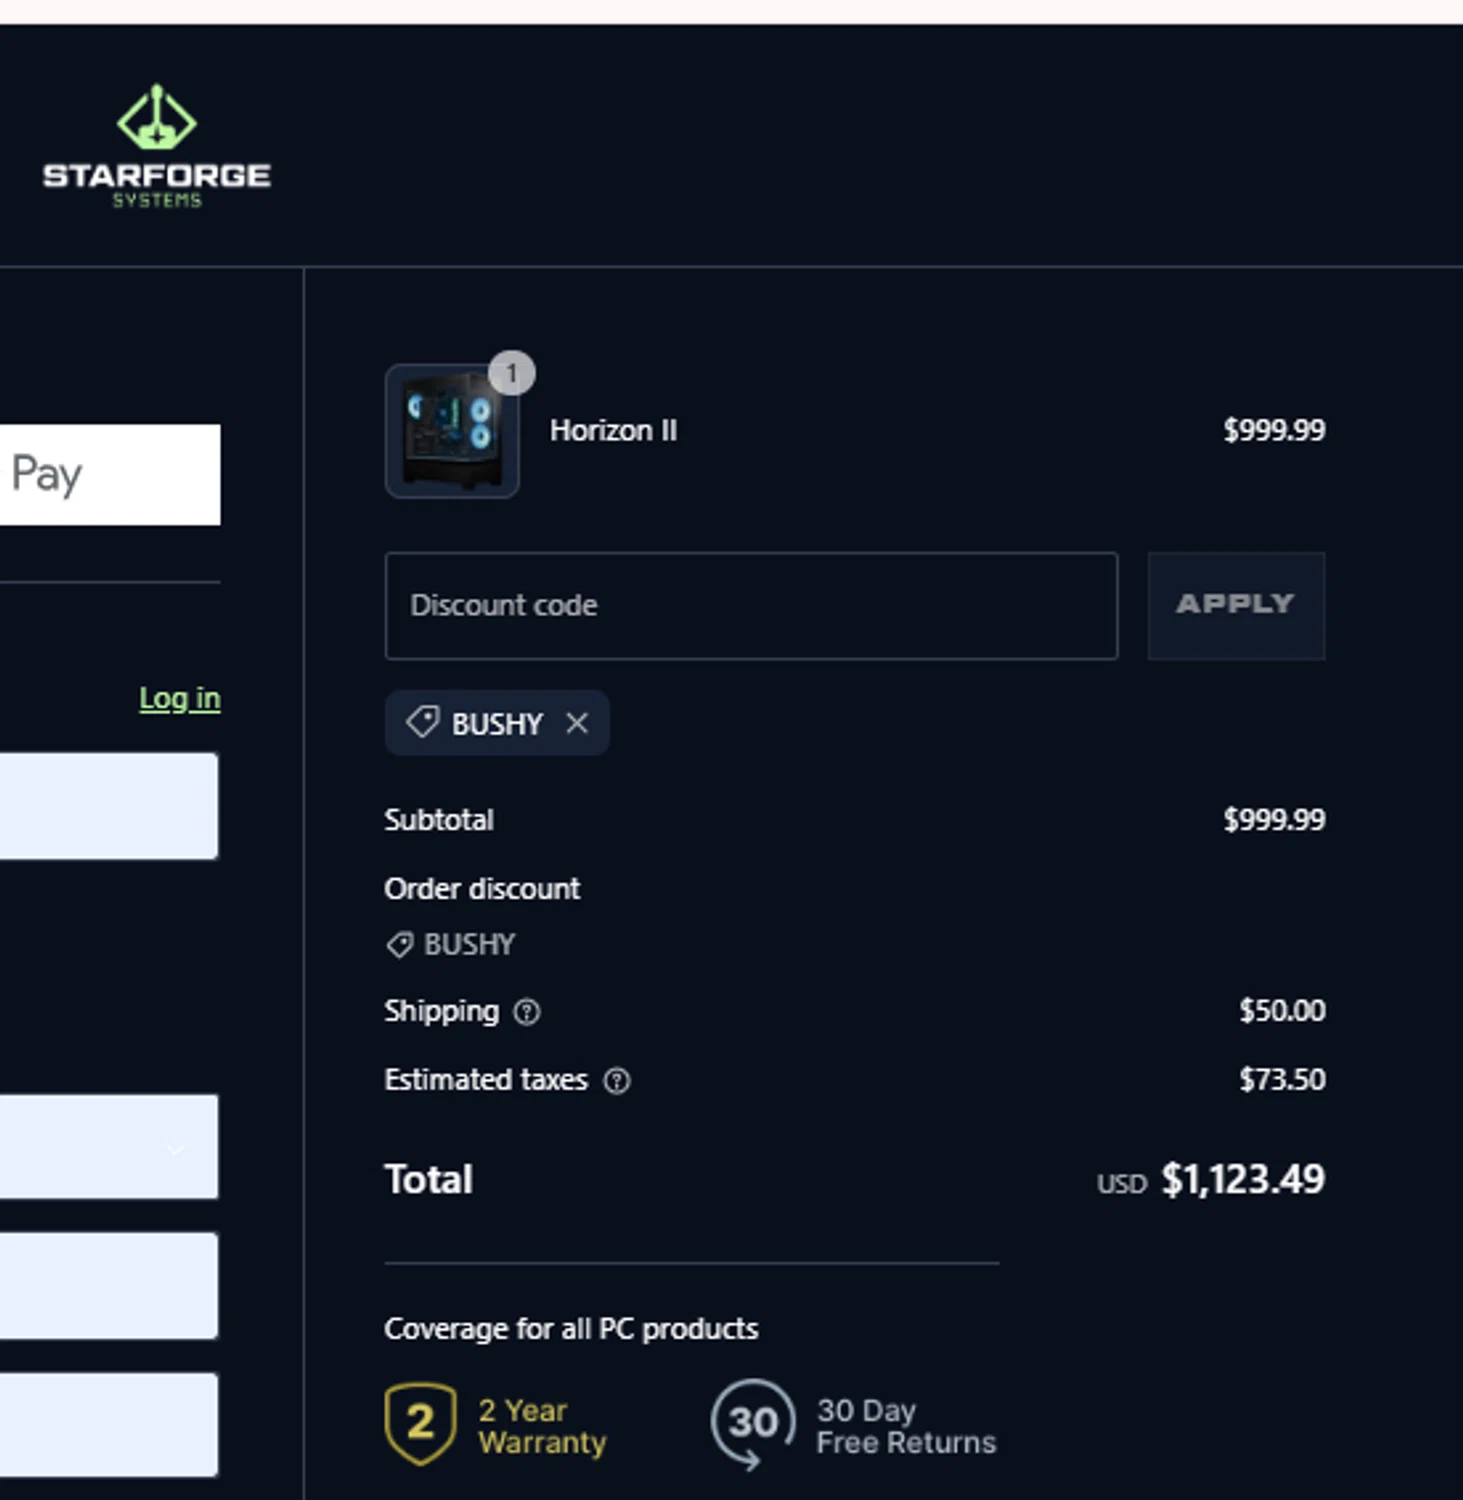Viewport: 1463px width, 1500px height.
Task: Click the 30 Day returns circle icon
Action: pos(753,1424)
